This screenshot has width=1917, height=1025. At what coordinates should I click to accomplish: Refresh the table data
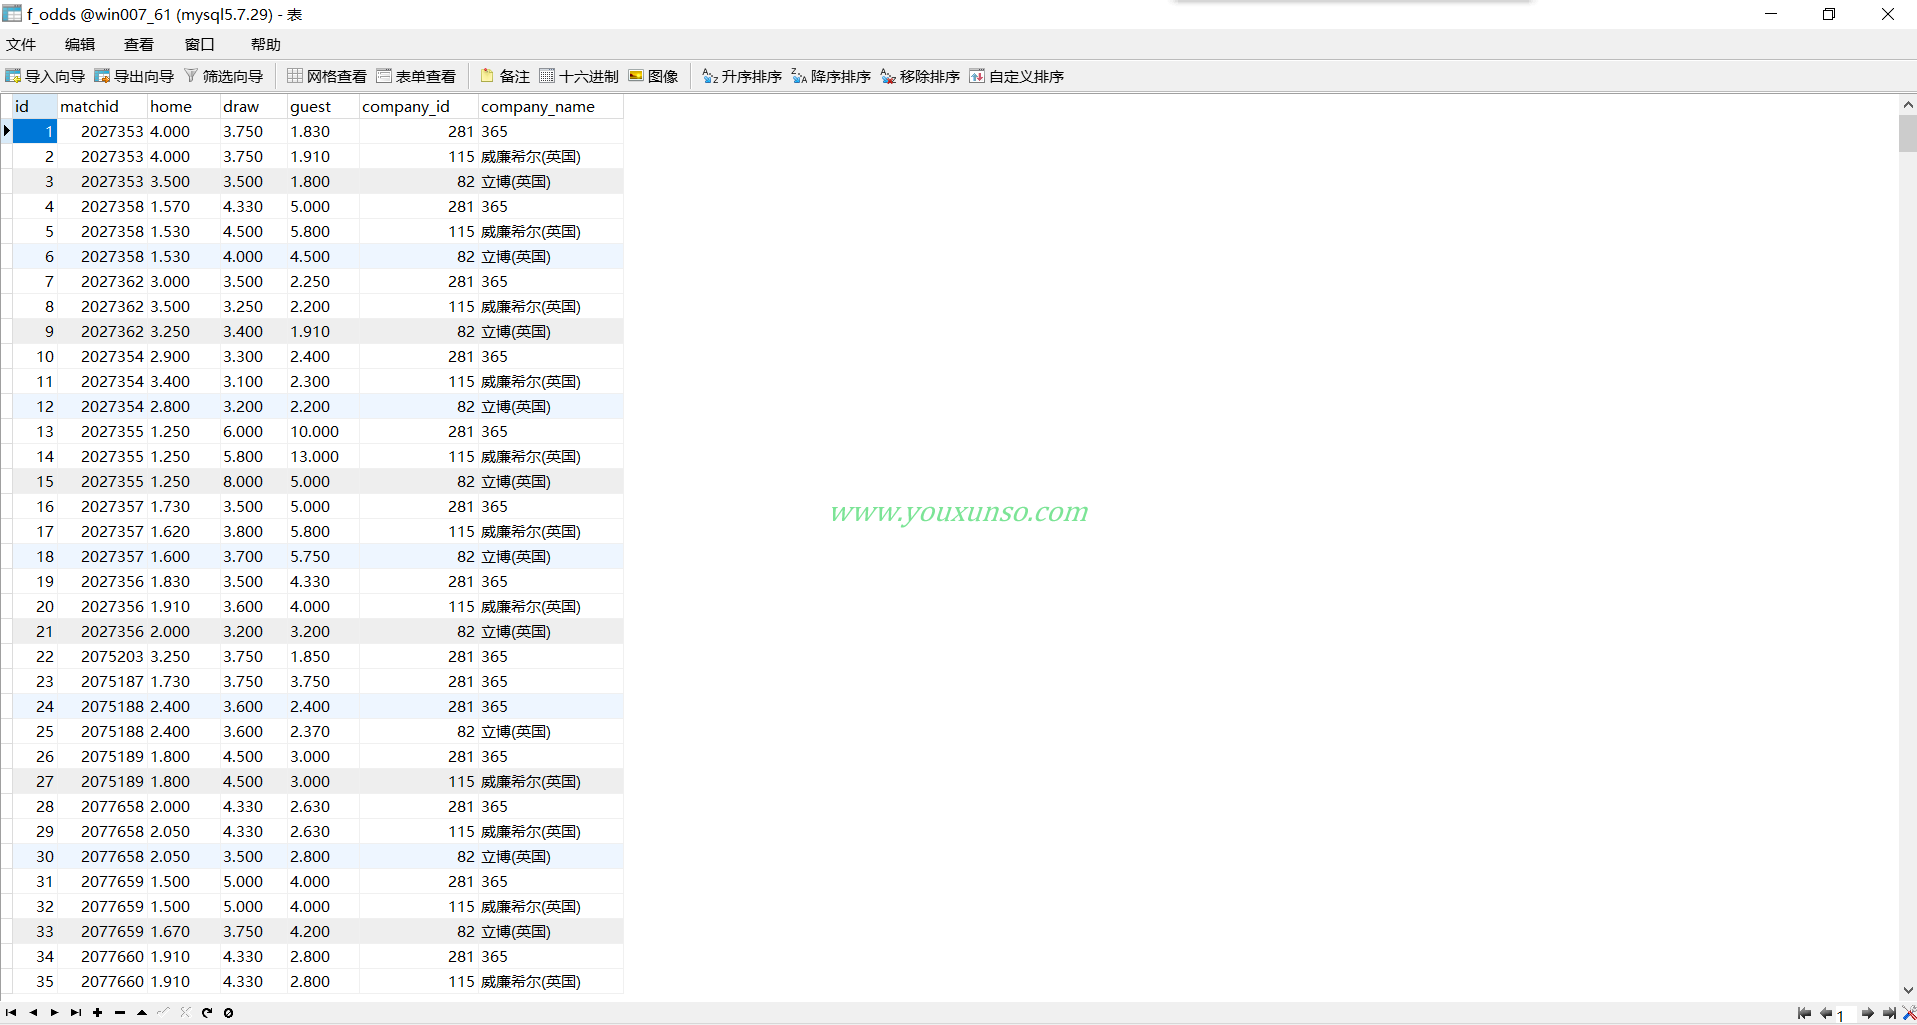pyautogui.click(x=207, y=1012)
